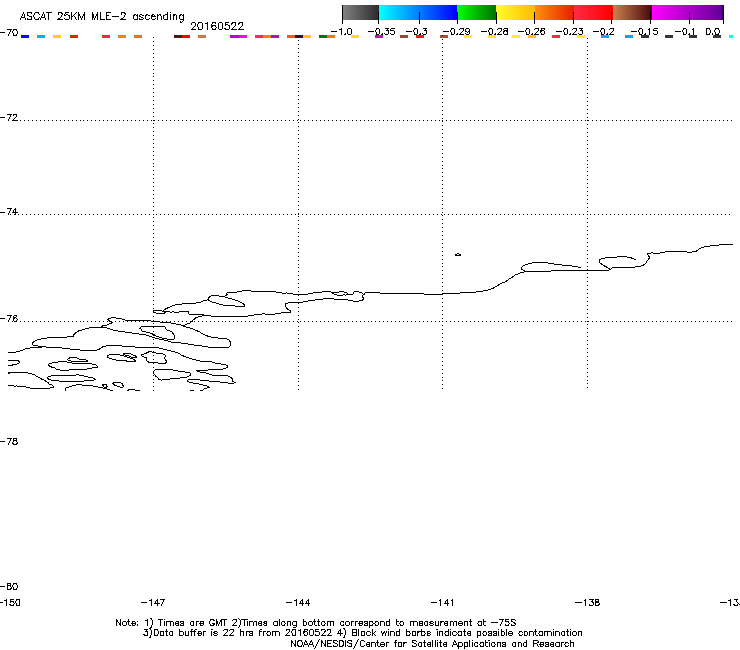The width and height of the screenshot is (740, 650).
Task: Click the brown color bar segment
Action: [632, 13]
